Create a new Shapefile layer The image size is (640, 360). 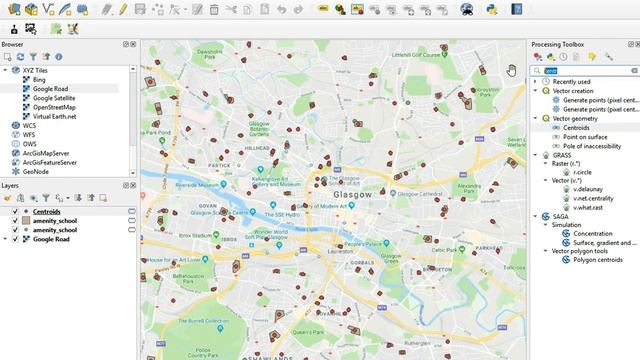pyautogui.click(x=48, y=9)
